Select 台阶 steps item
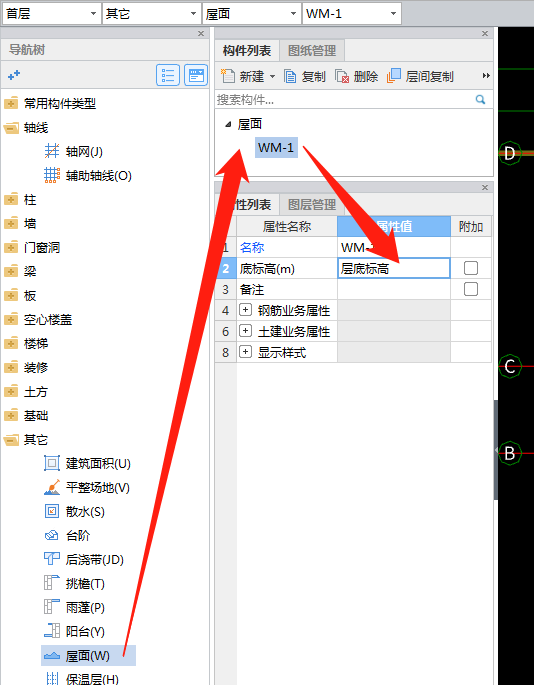The height and width of the screenshot is (685, 534). click(67, 536)
